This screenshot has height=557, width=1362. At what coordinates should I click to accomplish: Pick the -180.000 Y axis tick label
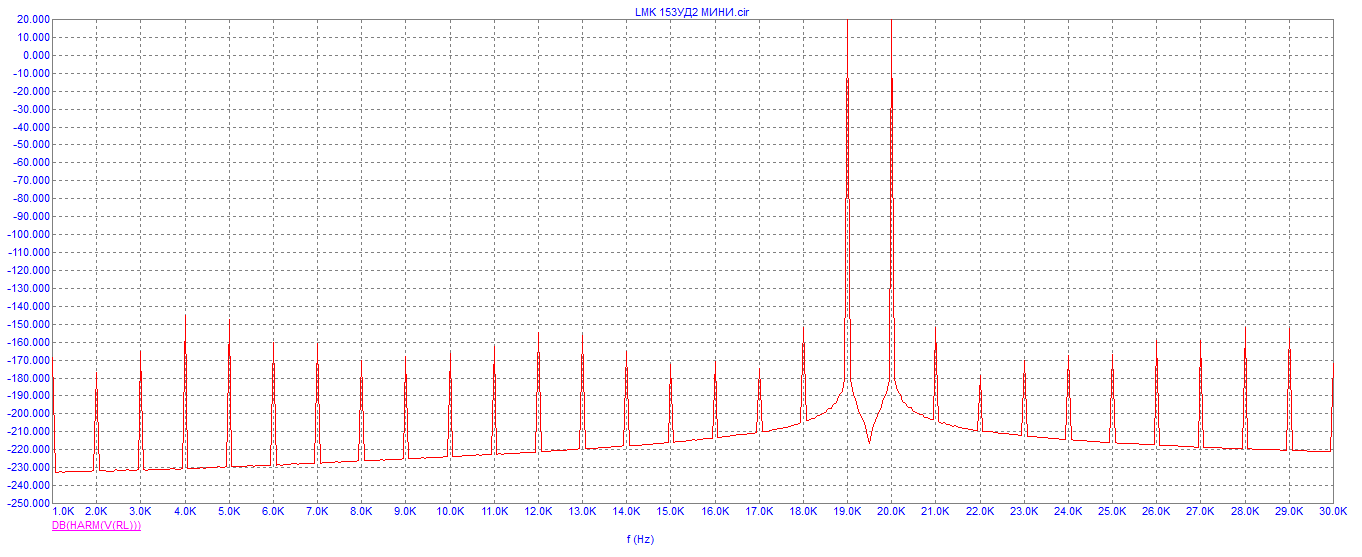29,378
